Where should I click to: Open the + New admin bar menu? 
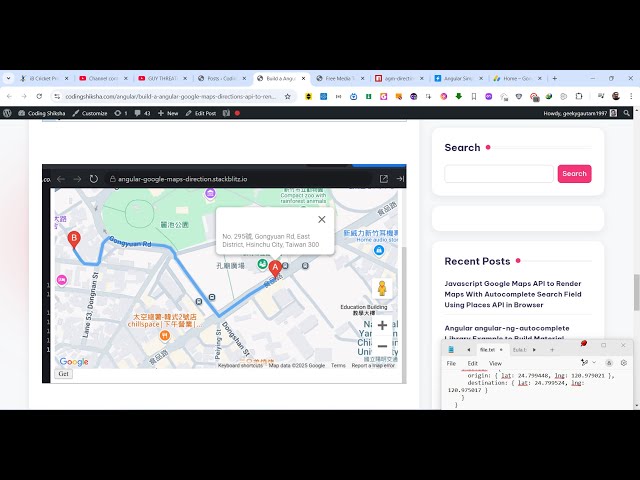pos(168,113)
